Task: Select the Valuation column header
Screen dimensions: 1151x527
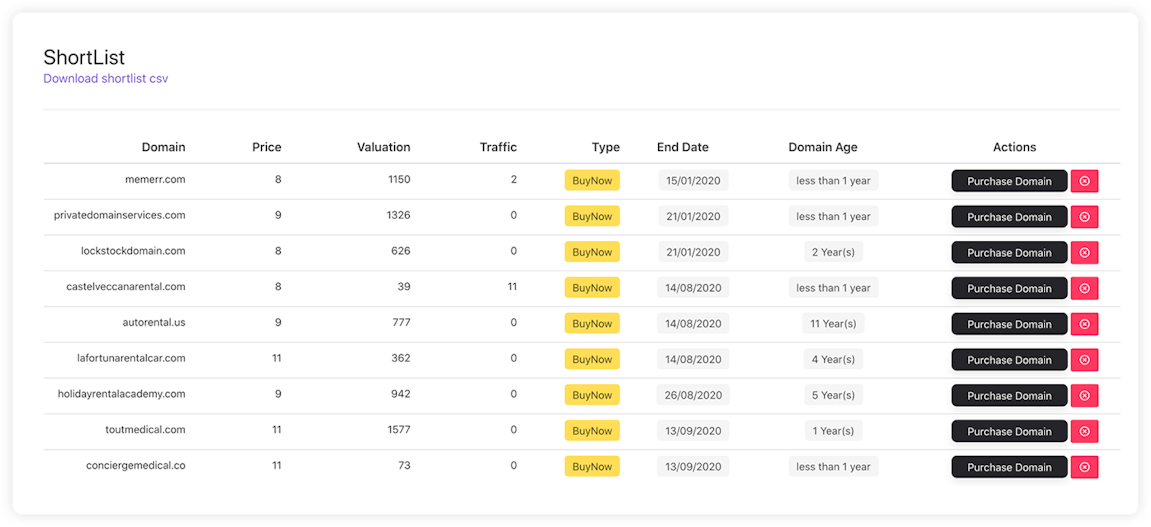Action: click(x=383, y=147)
